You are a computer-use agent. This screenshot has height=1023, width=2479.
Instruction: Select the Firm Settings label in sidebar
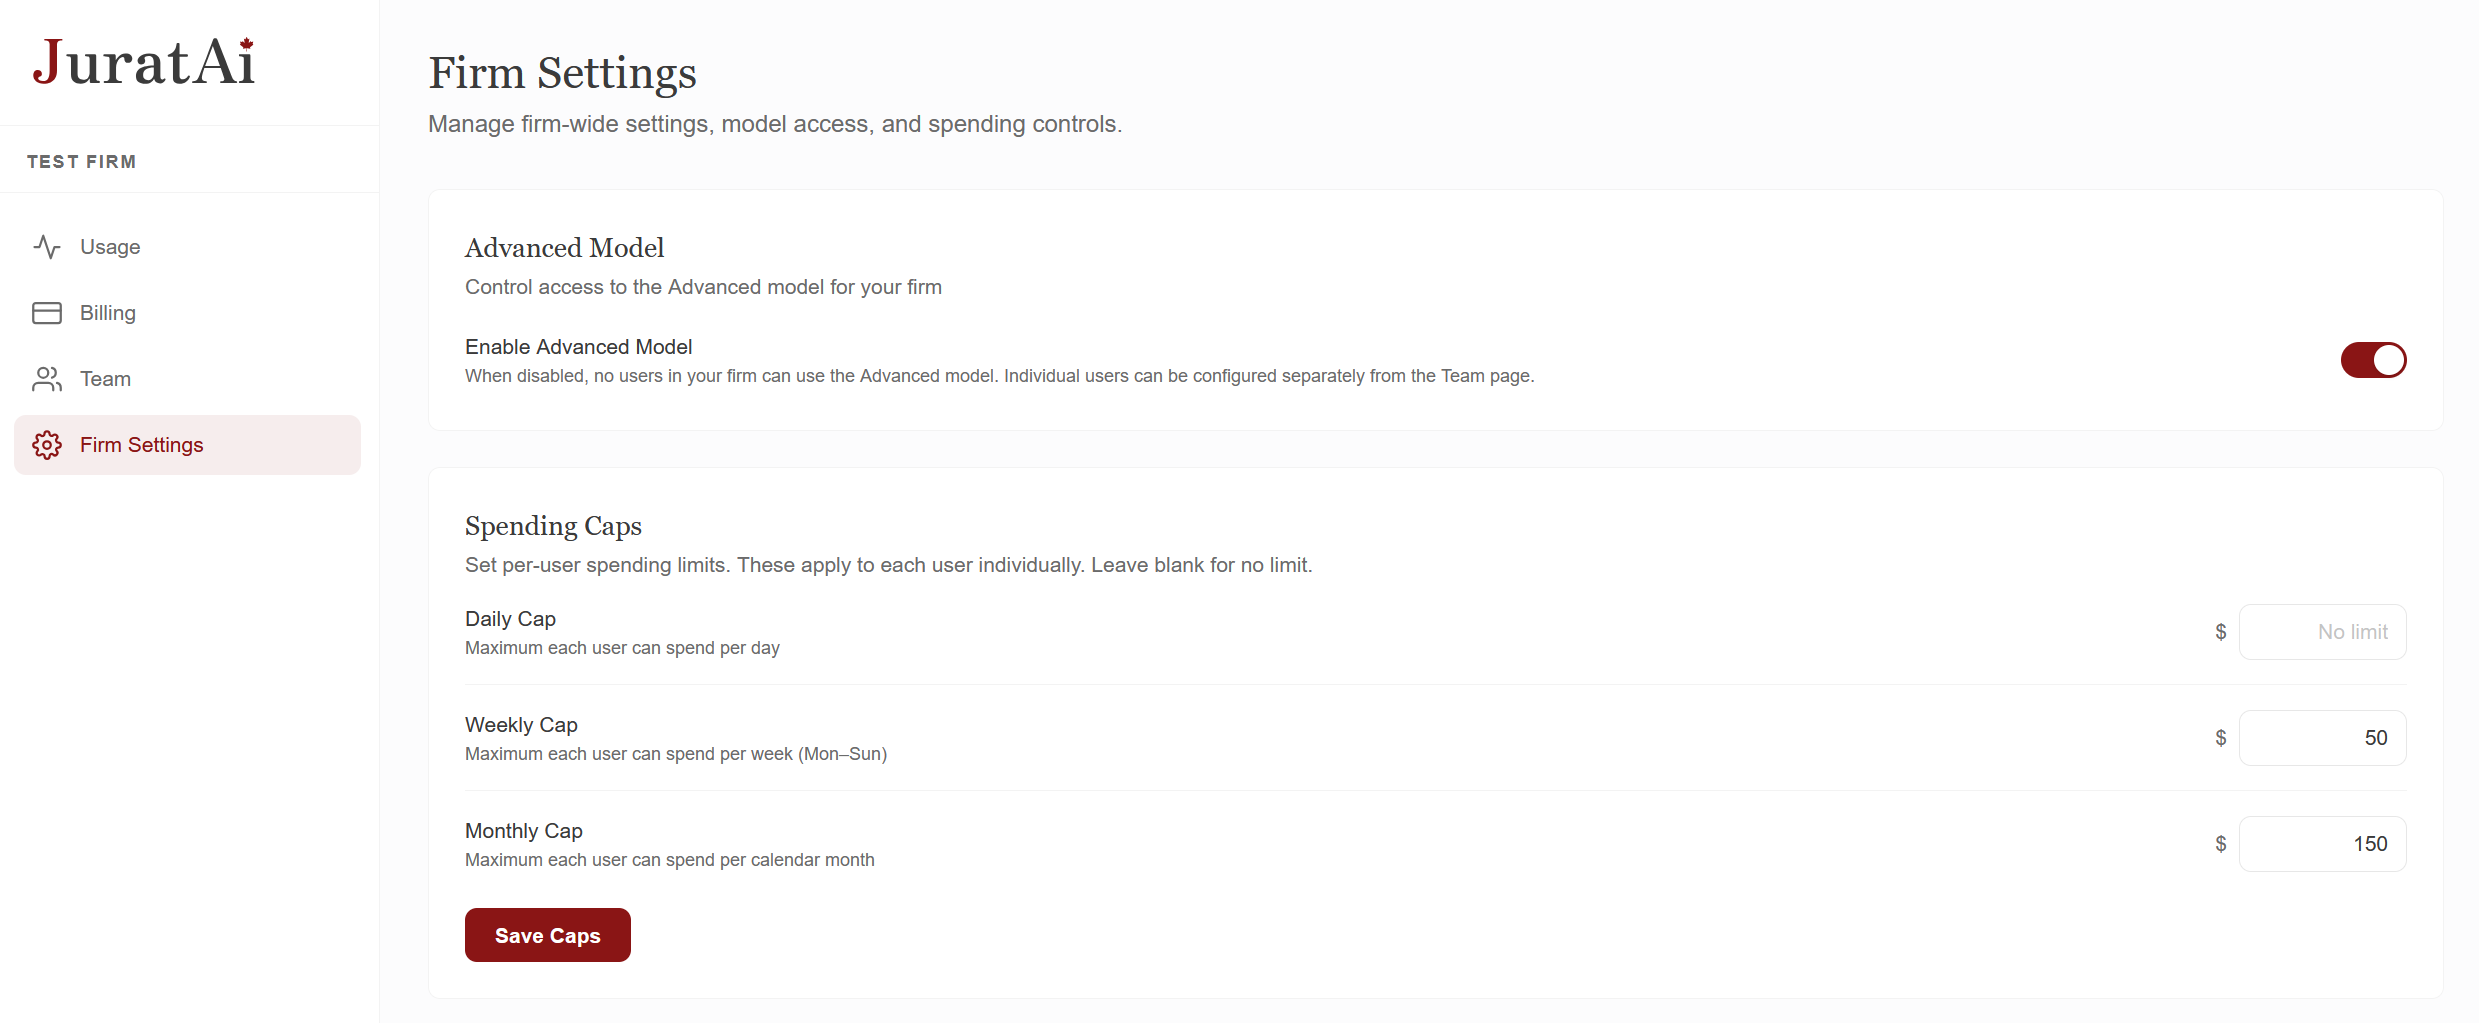[x=142, y=445]
